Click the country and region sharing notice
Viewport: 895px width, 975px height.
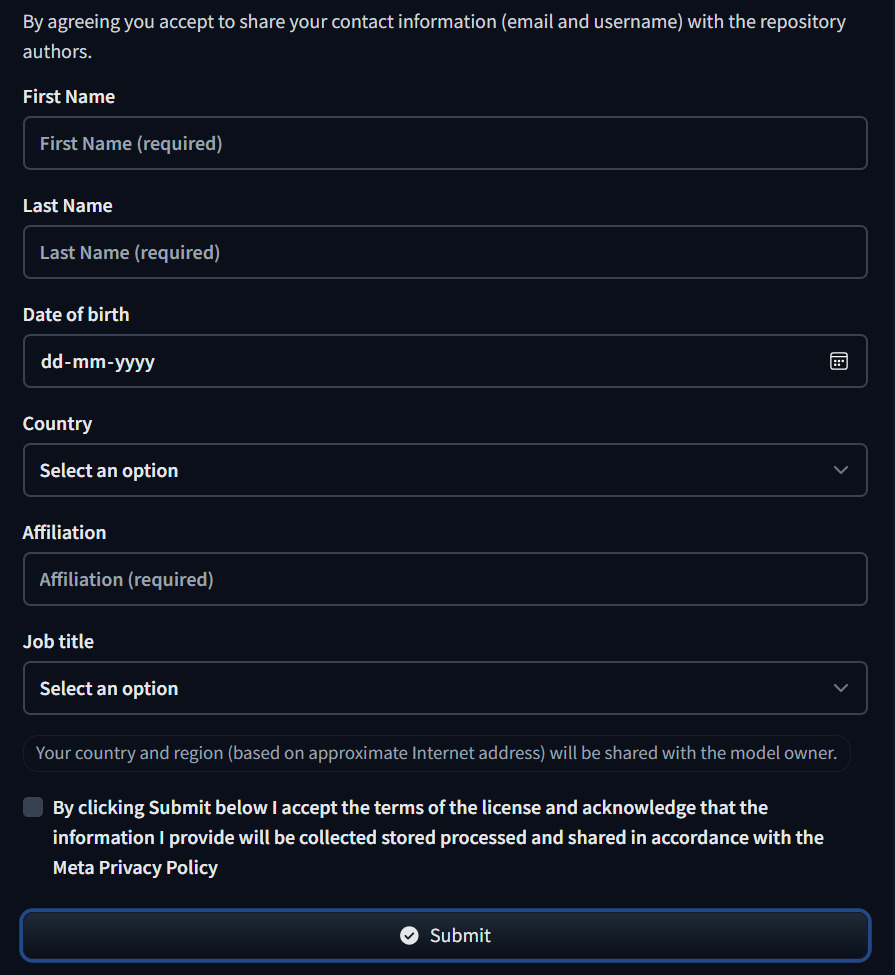pyautogui.click(x=437, y=753)
